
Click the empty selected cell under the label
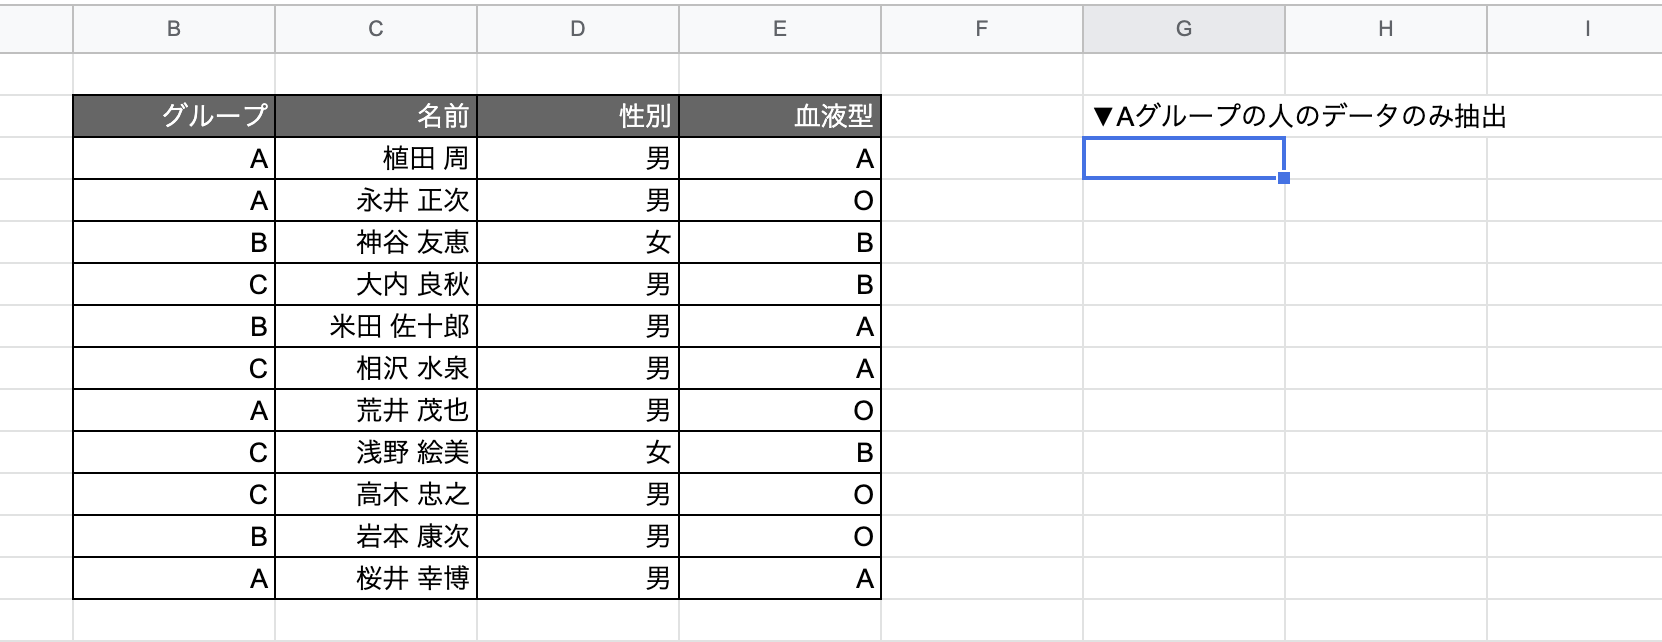(x=1184, y=159)
